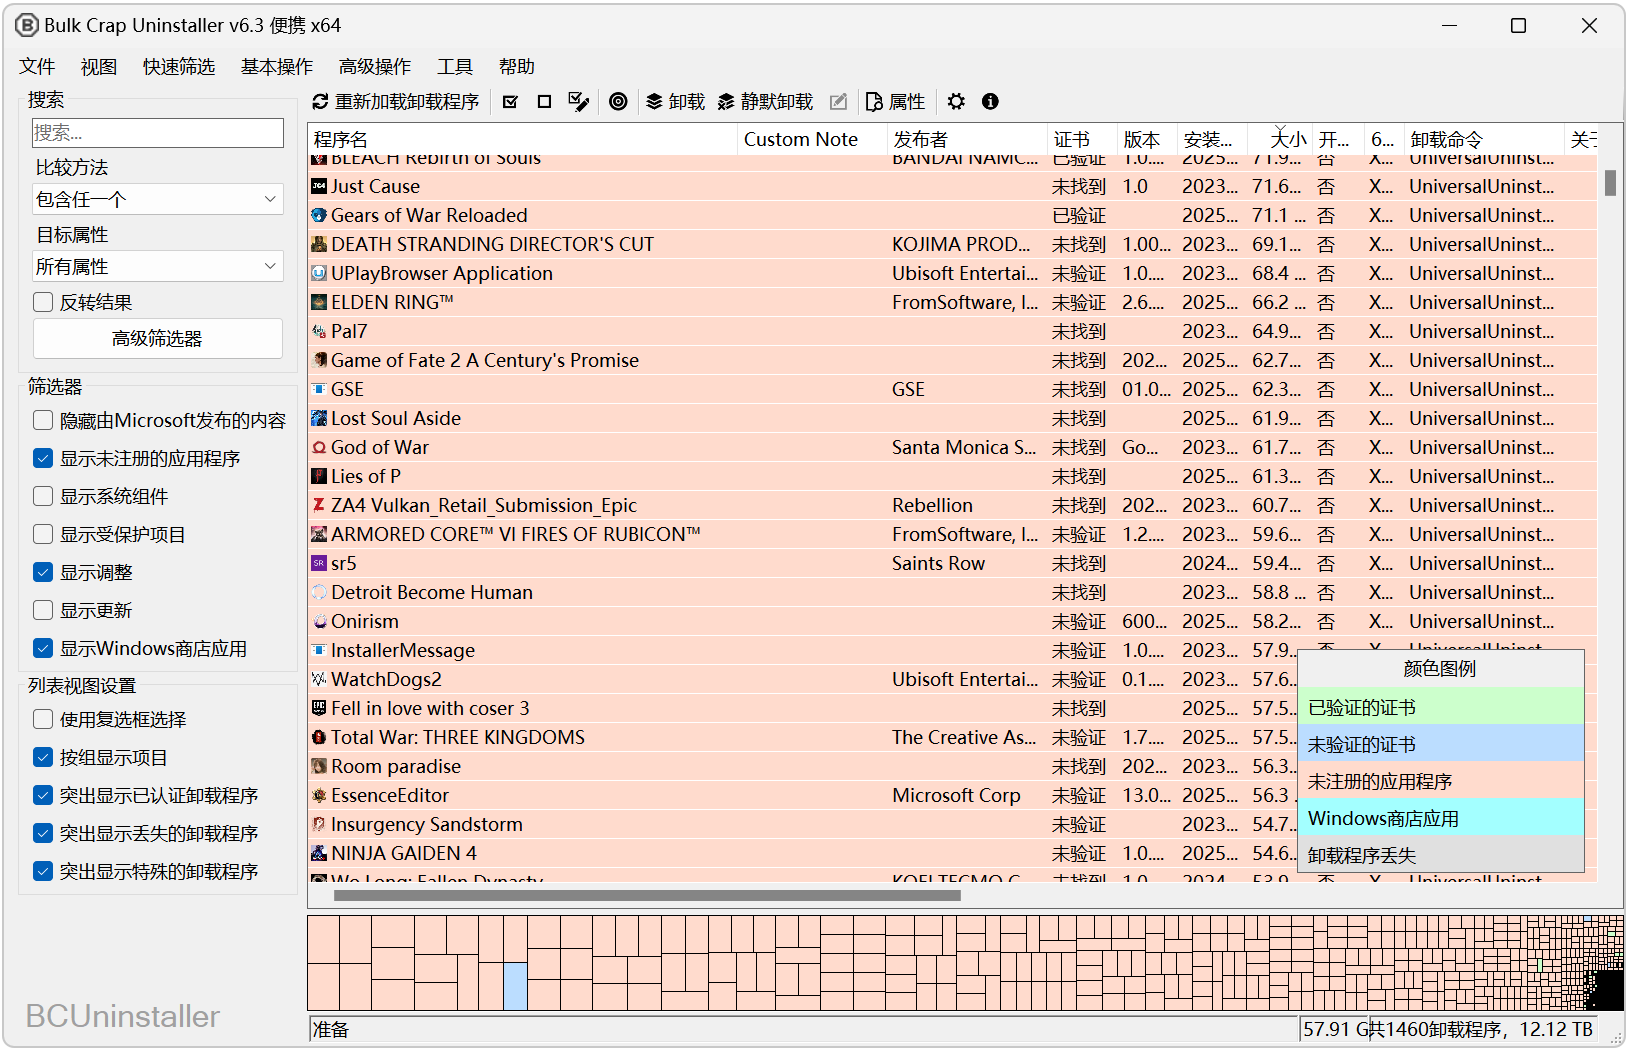Click the Gears of War Reloaded icon
Image resolution: width=1628 pixels, height=1051 pixels.
pos(319,215)
